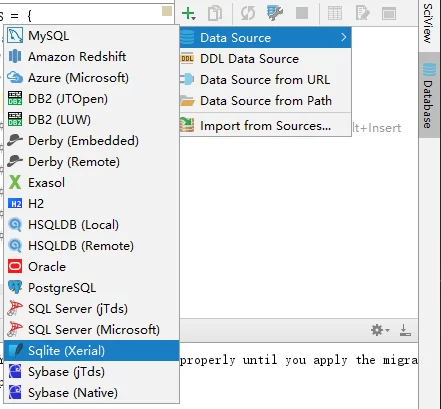Viewport: 441px width, 409px height.
Task: Select DB2 (JTOpen) data source
Action: [92, 99]
